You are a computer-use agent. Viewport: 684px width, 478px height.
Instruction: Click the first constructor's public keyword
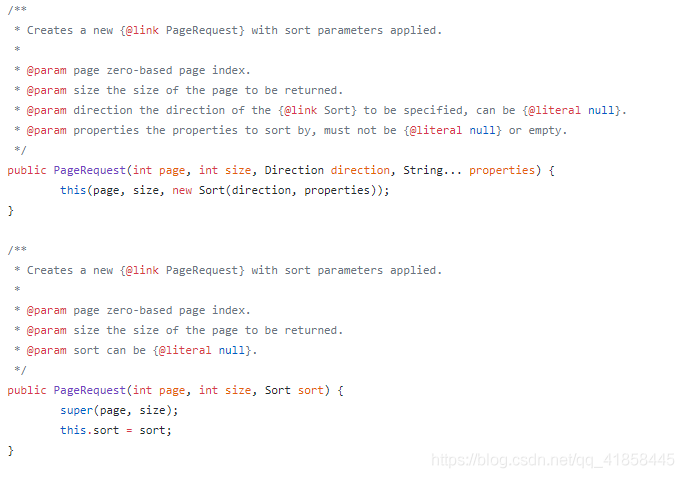[26, 170]
